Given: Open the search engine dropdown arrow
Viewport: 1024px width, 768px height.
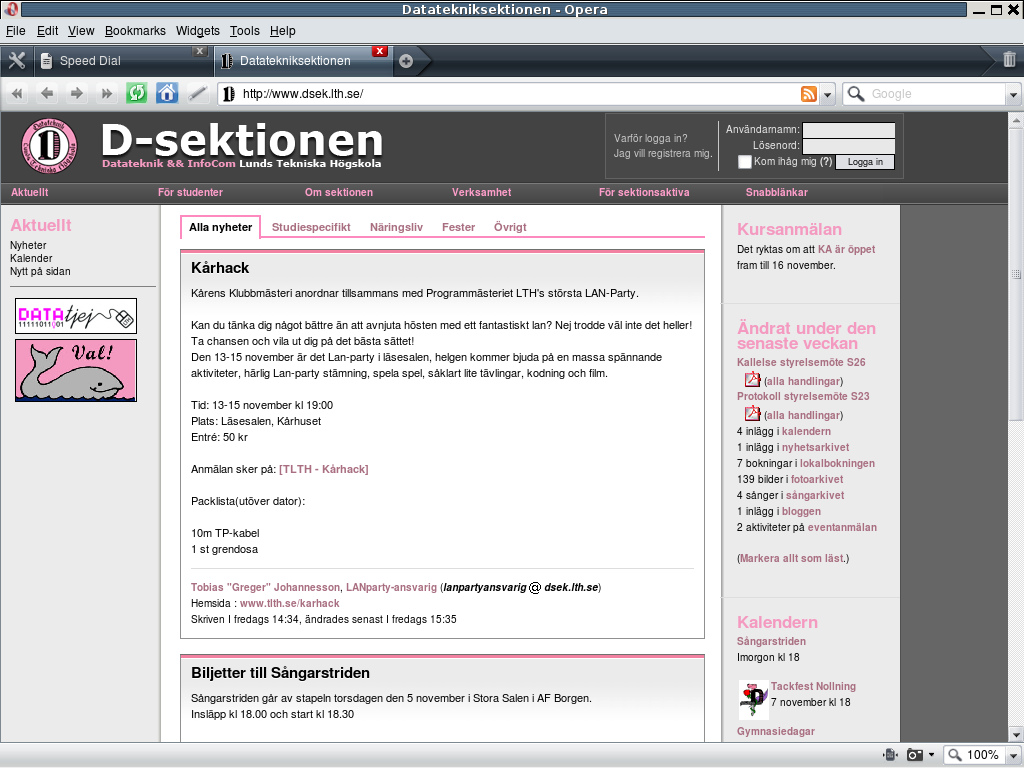Looking at the screenshot, I should 1013,95.
